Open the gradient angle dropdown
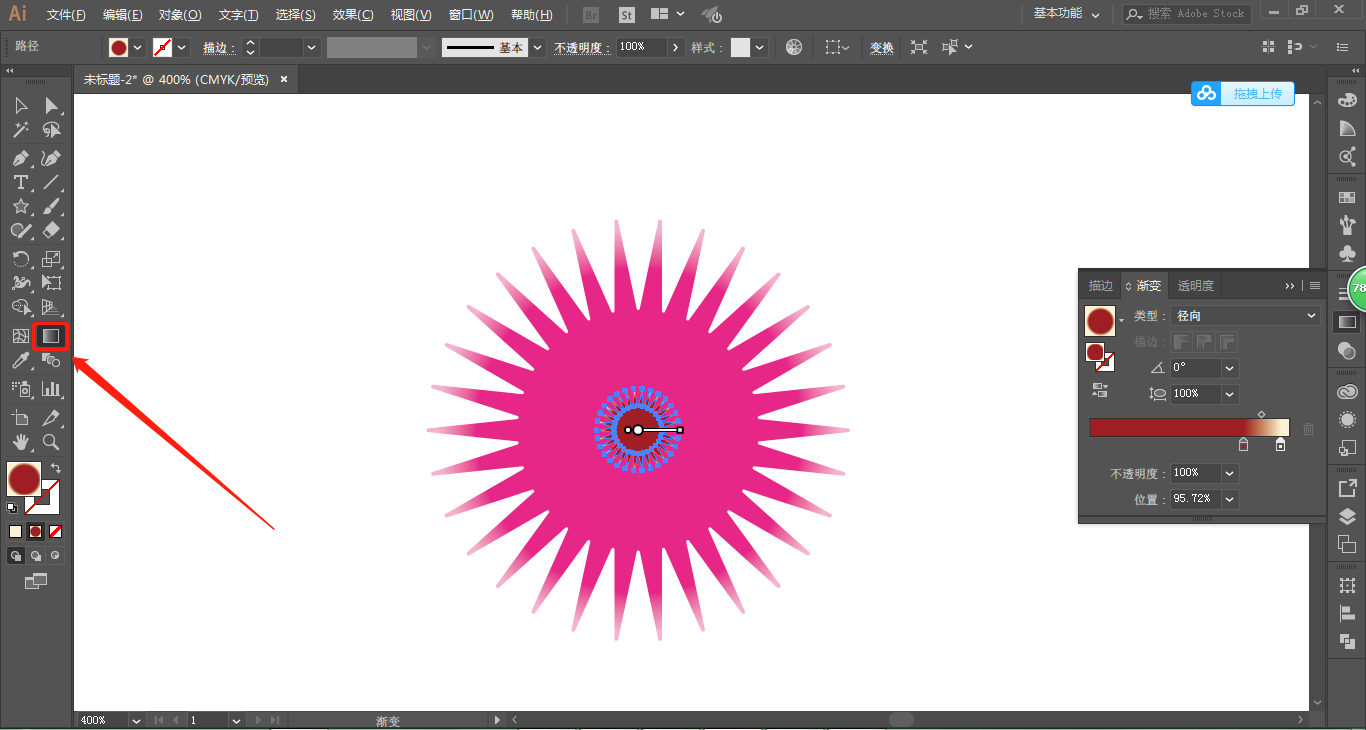The height and width of the screenshot is (730, 1366). (1229, 368)
